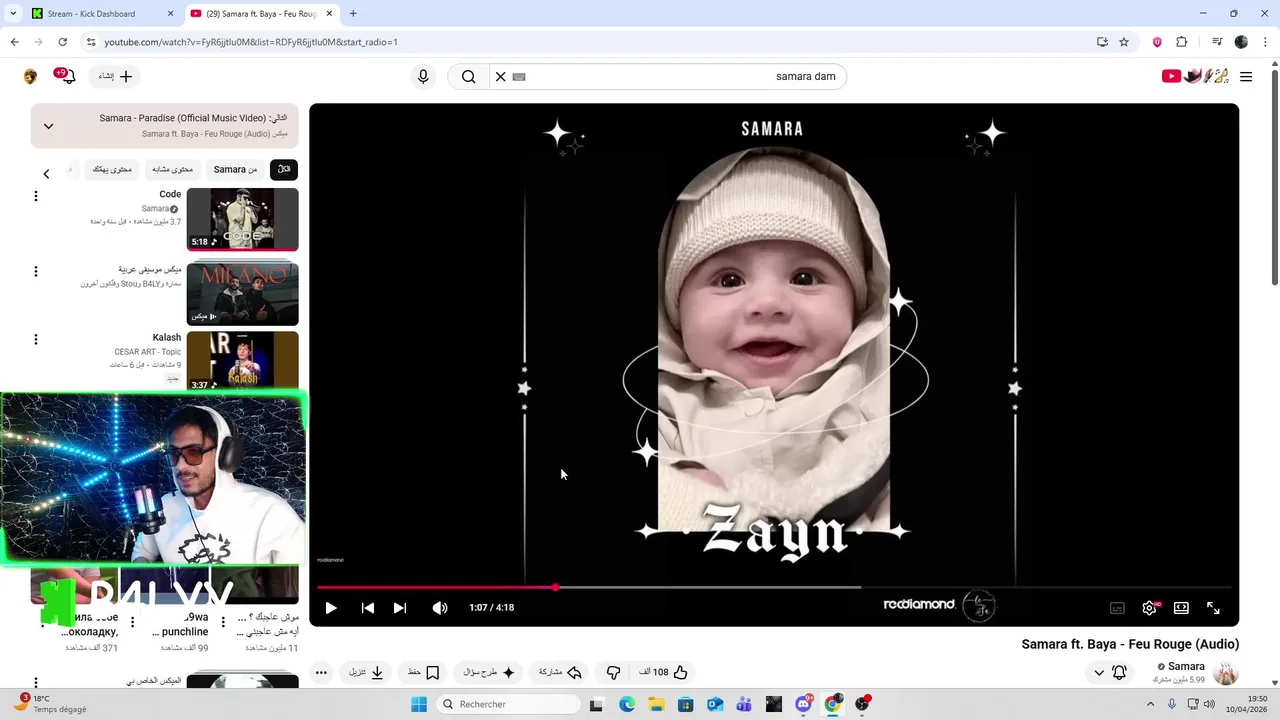Open the Kalash video thumbnail

[x=242, y=362]
